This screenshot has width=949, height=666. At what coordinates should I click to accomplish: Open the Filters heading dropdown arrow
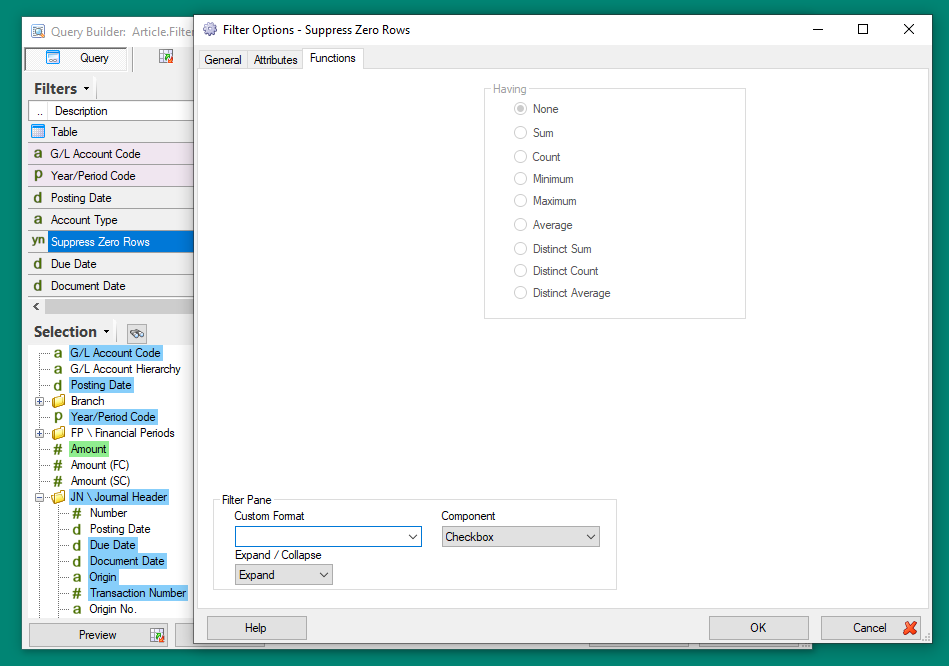click(x=87, y=89)
